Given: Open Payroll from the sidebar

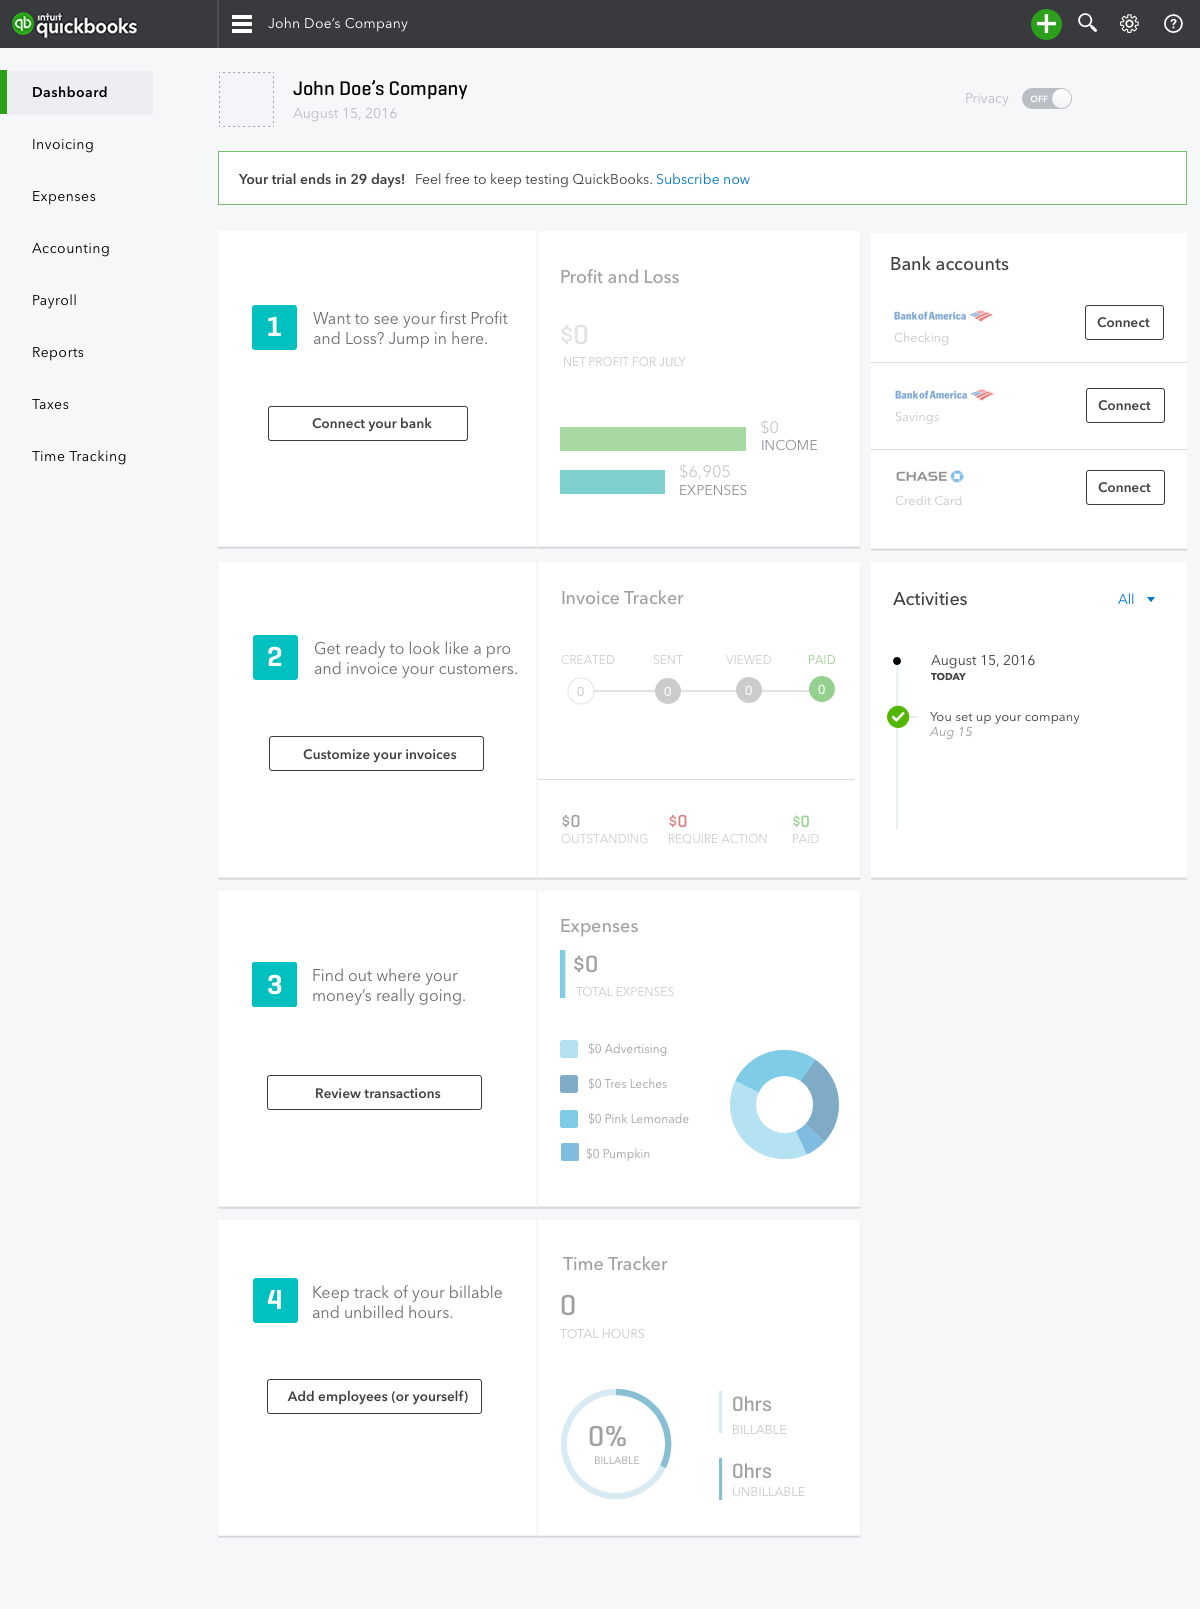Looking at the screenshot, I should pyautogui.click(x=55, y=301).
